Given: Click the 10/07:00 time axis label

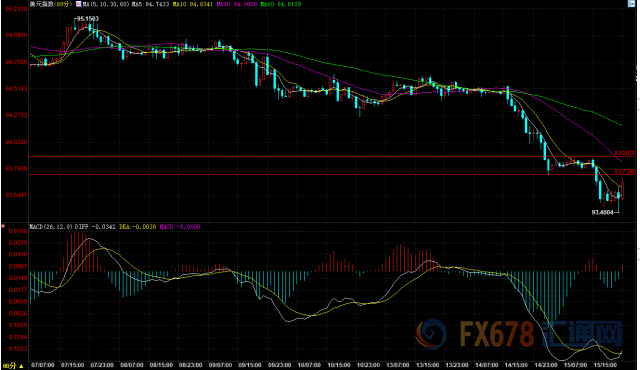Looking at the screenshot, I should click(x=309, y=365).
